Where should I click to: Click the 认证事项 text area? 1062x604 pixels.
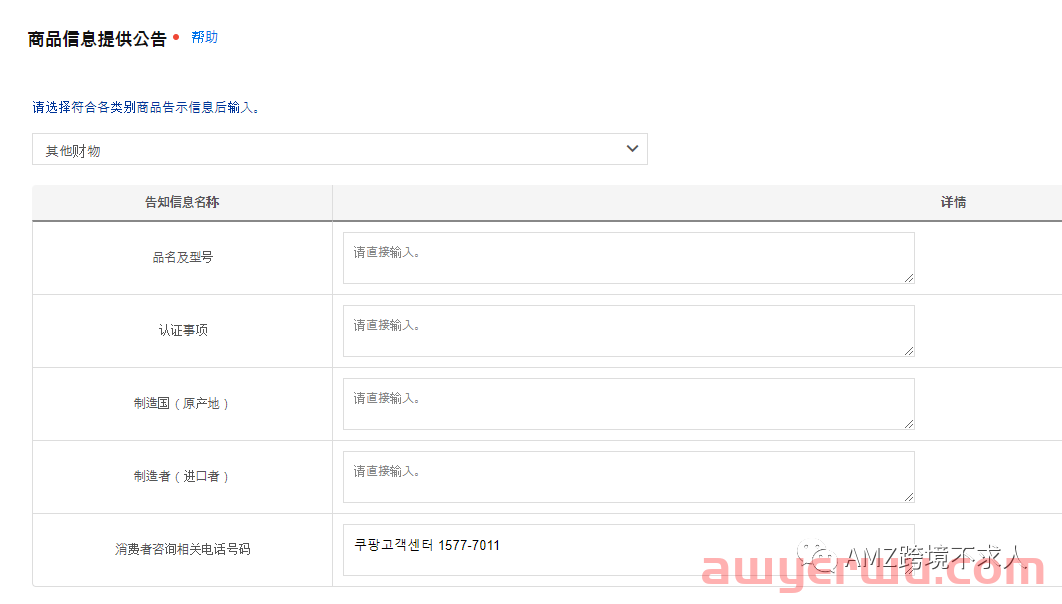tap(628, 330)
